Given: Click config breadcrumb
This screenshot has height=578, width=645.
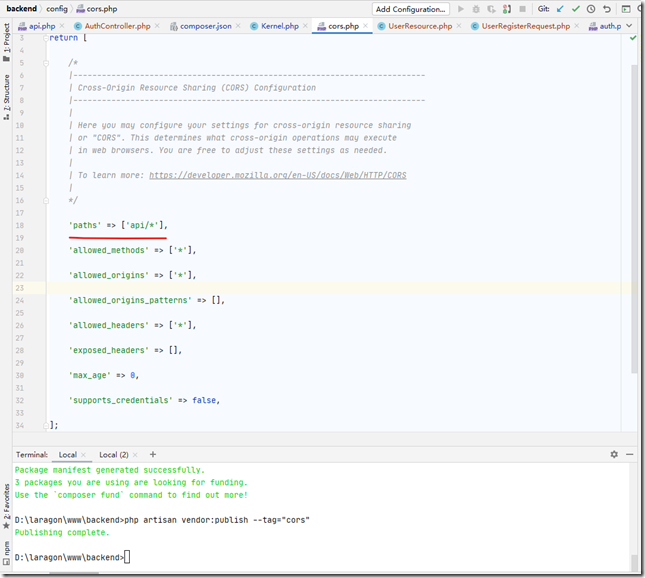Looking at the screenshot, I should [x=57, y=9].
